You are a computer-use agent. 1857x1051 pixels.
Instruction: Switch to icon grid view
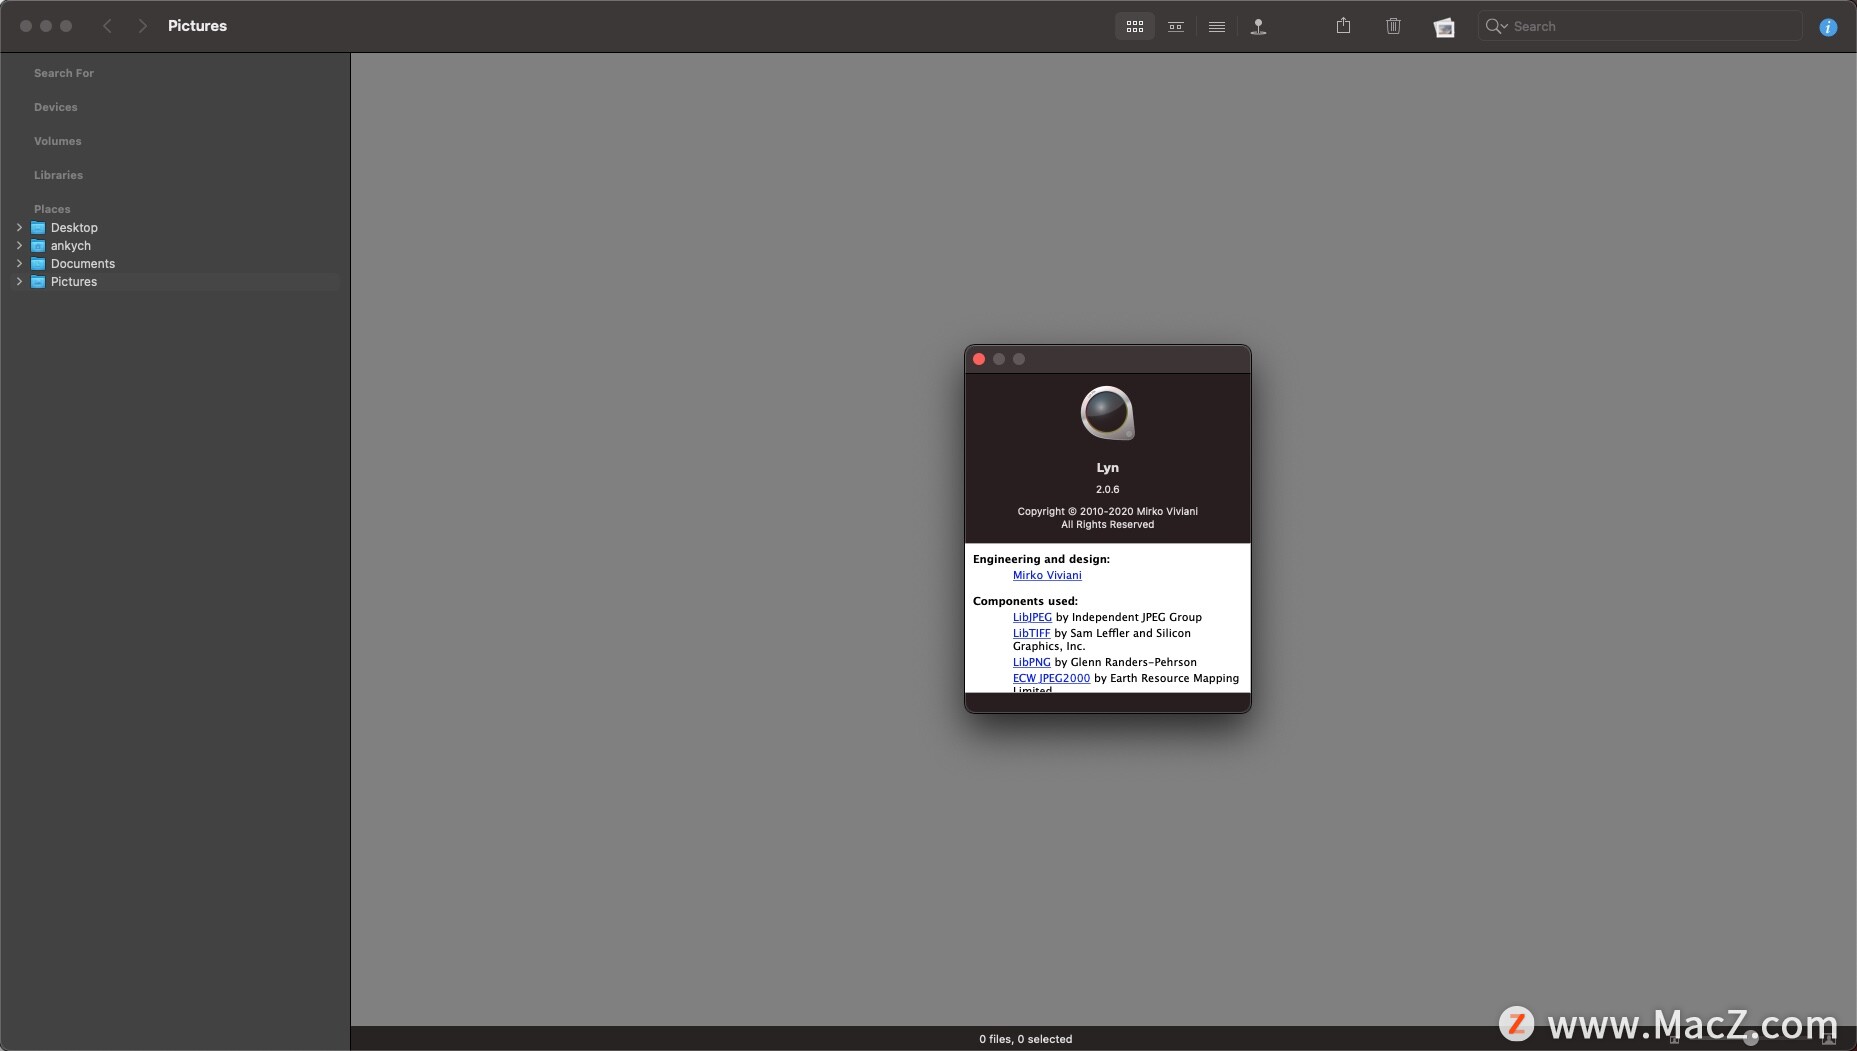click(x=1134, y=27)
